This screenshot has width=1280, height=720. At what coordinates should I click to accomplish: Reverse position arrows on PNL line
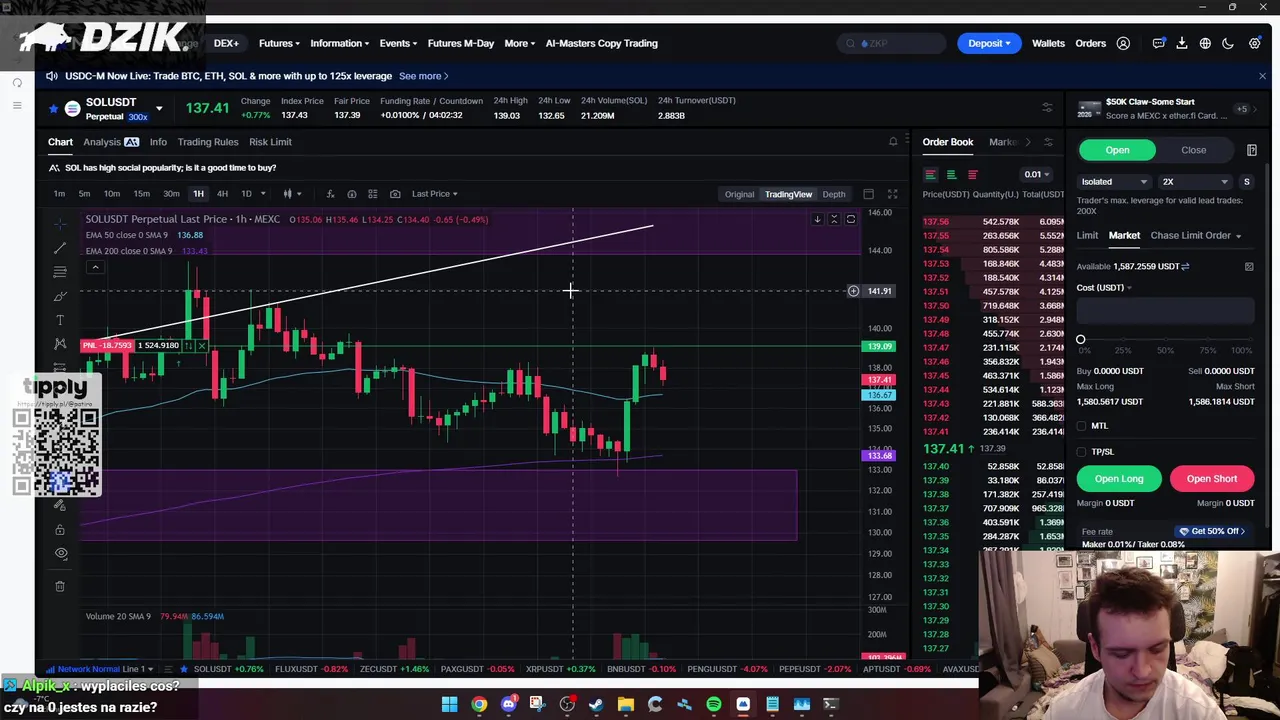pyautogui.click(x=188, y=345)
